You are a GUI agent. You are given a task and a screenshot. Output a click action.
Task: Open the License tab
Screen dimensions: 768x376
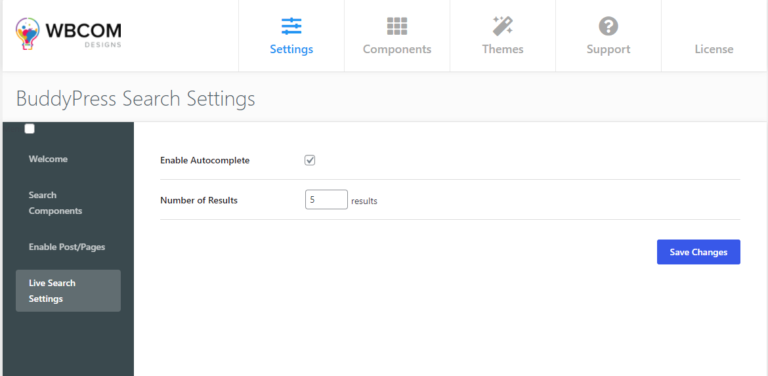click(714, 49)
